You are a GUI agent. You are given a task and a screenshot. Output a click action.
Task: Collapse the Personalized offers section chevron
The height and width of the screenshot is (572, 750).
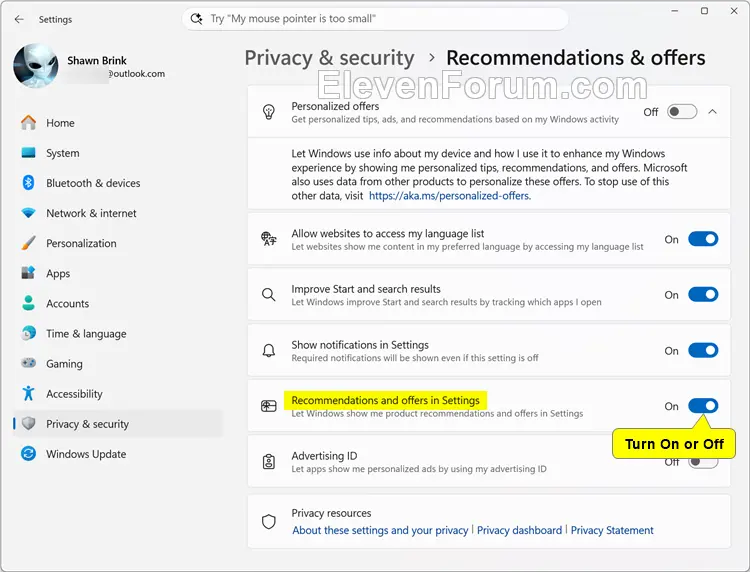click(713, 112)
